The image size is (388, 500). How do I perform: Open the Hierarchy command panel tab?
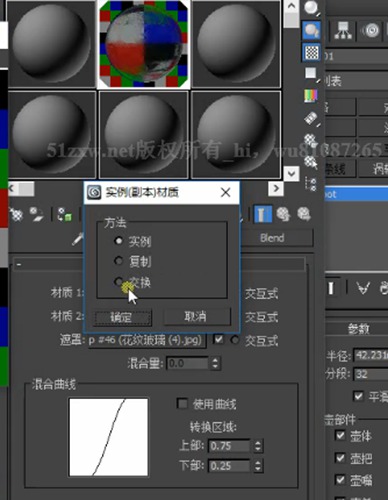point(343,31)
